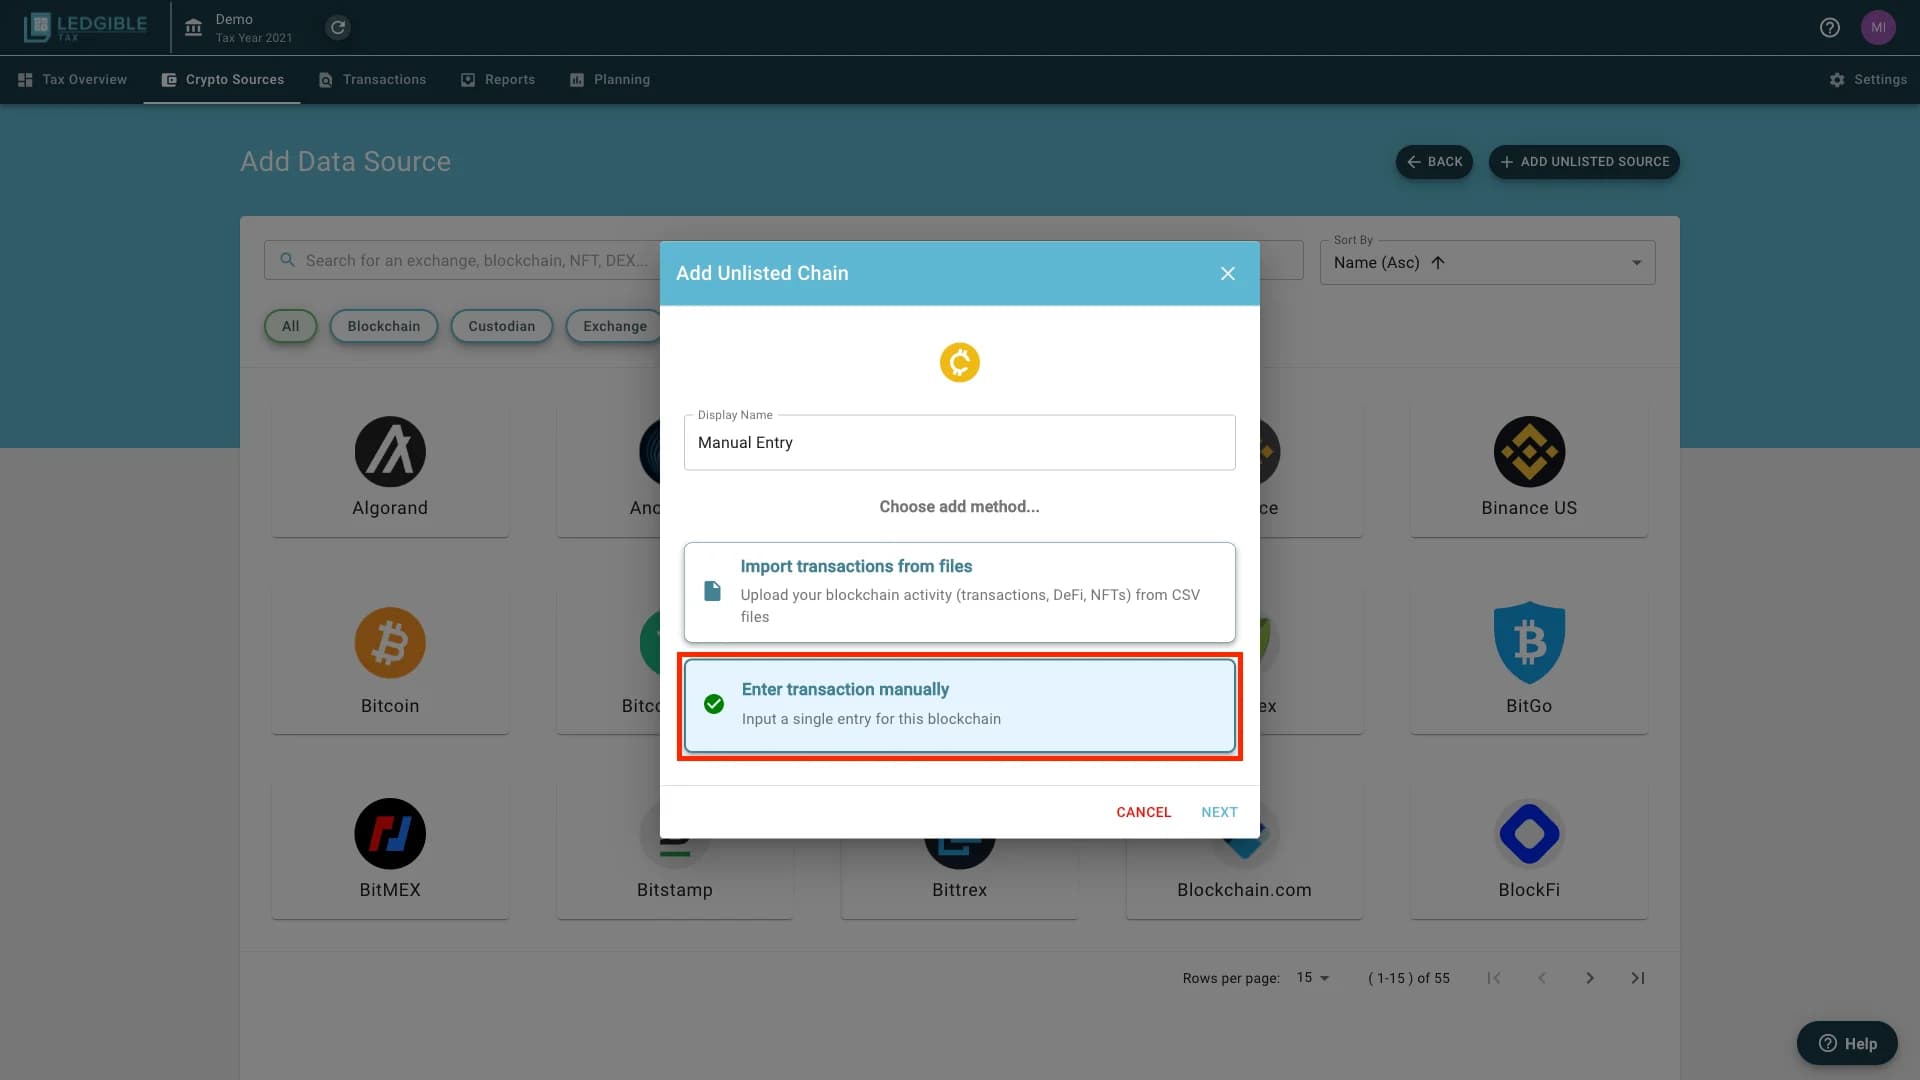The height and width of the screenshot is (1080, 1920).
Task: Click the Blockchain.com card label
Action: point(1244,890)
